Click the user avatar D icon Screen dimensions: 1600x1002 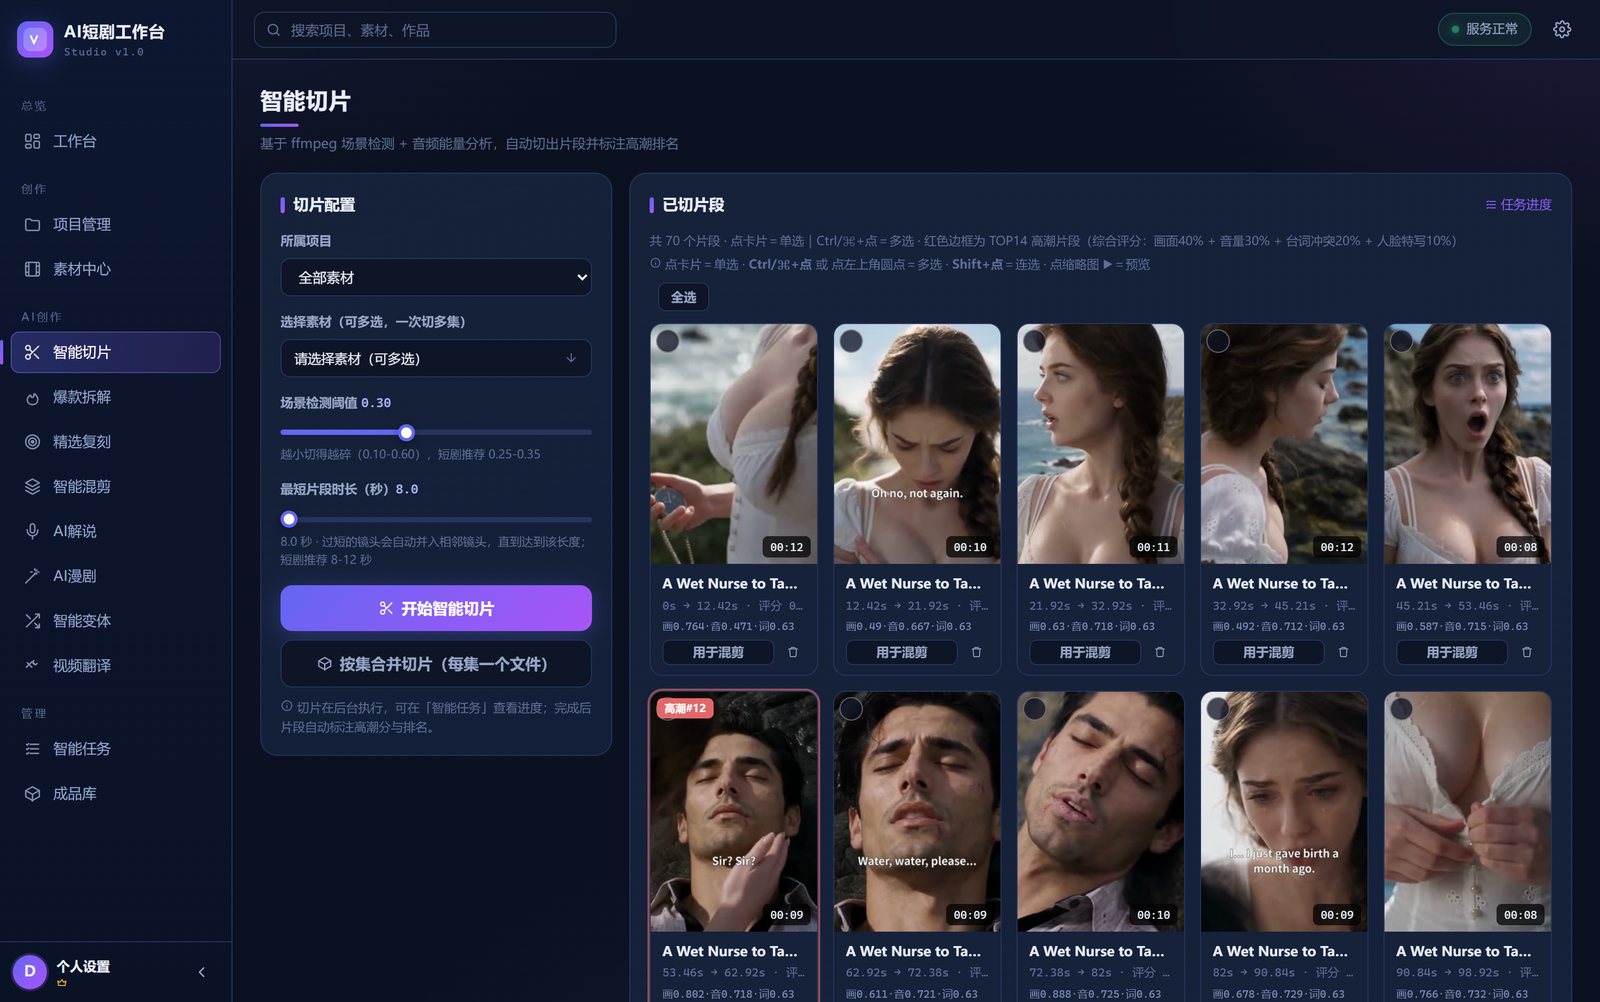point(30,971)
